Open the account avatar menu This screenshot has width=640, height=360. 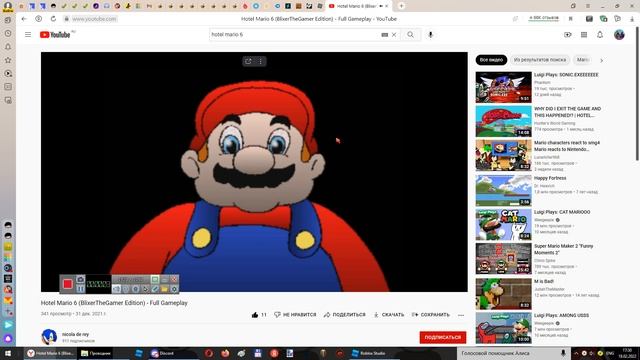tap(619, 35)
